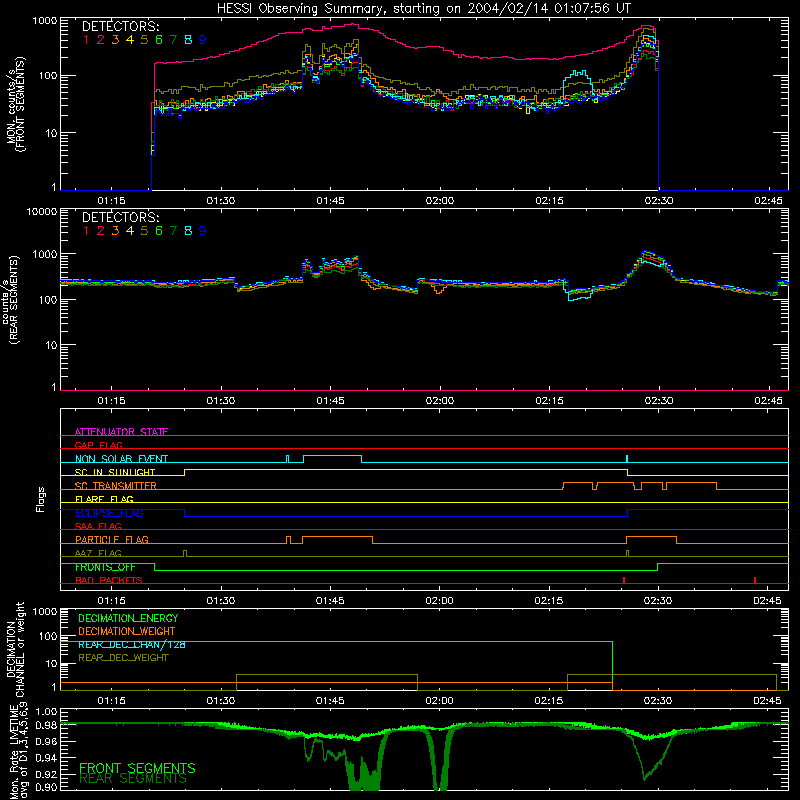
Task: Select the BAD_PACKETS flag label
Action: coord(109,580)
